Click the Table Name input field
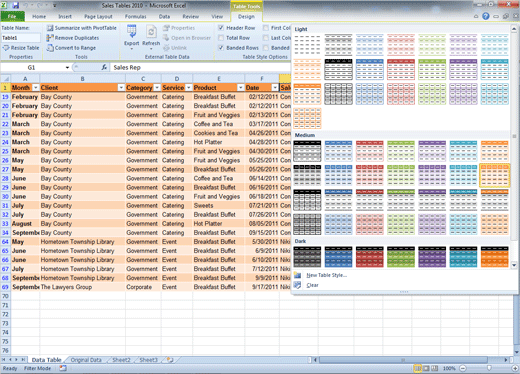Image resolution: width=520 pixels, height=374 pixels. tap(21, 38)
